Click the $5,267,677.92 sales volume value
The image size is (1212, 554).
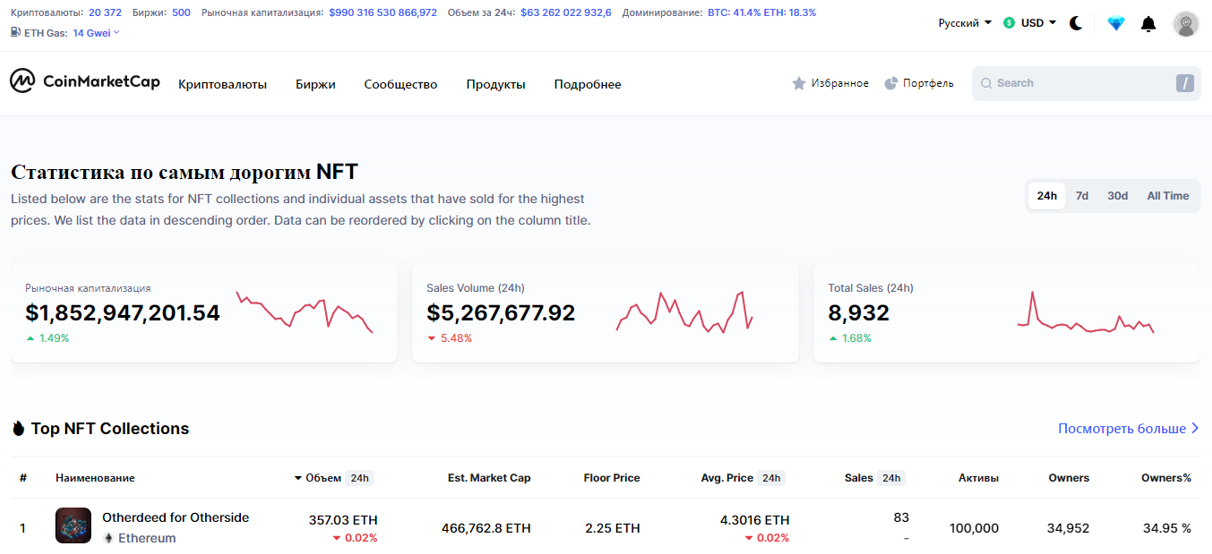tap(501, 313)
